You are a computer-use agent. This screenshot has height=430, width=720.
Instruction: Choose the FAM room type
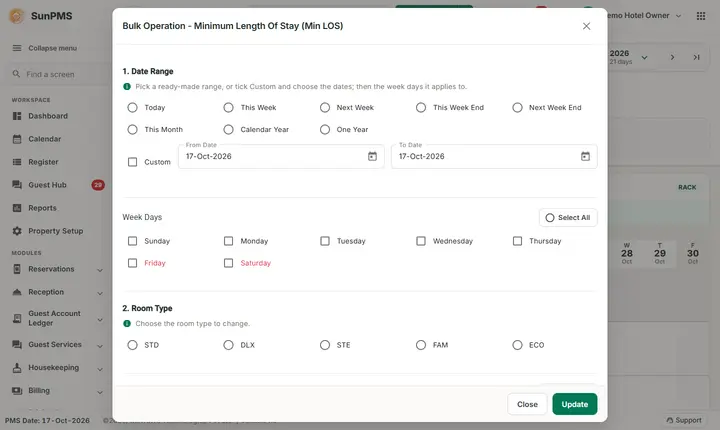(x=421, y=345)
